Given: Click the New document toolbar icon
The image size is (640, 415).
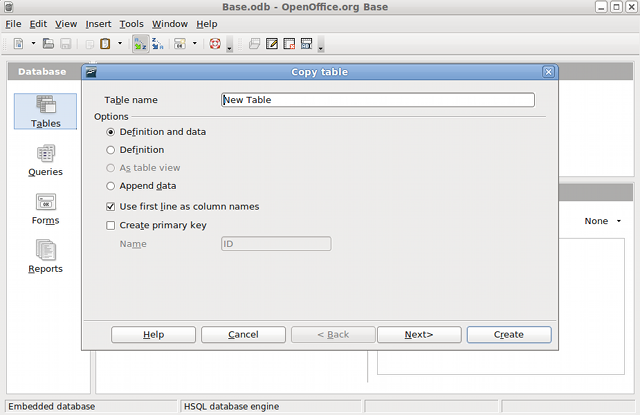Looking at the screenshot, I should click(19, 44).
